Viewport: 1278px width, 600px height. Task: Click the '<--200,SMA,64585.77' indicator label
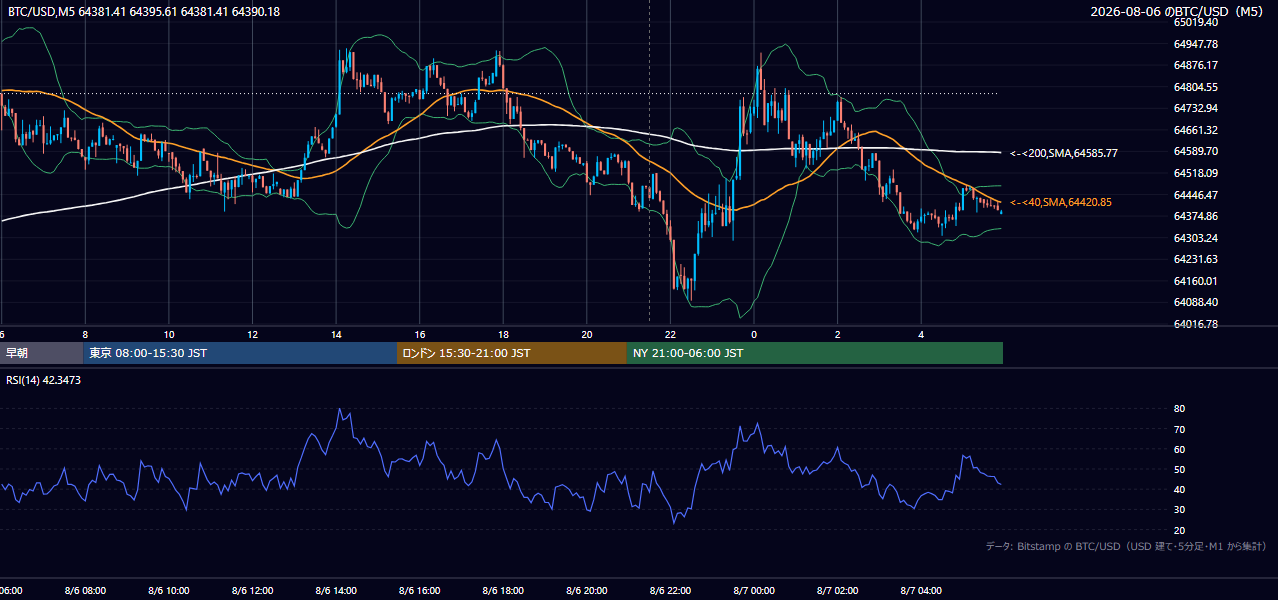1064,153
